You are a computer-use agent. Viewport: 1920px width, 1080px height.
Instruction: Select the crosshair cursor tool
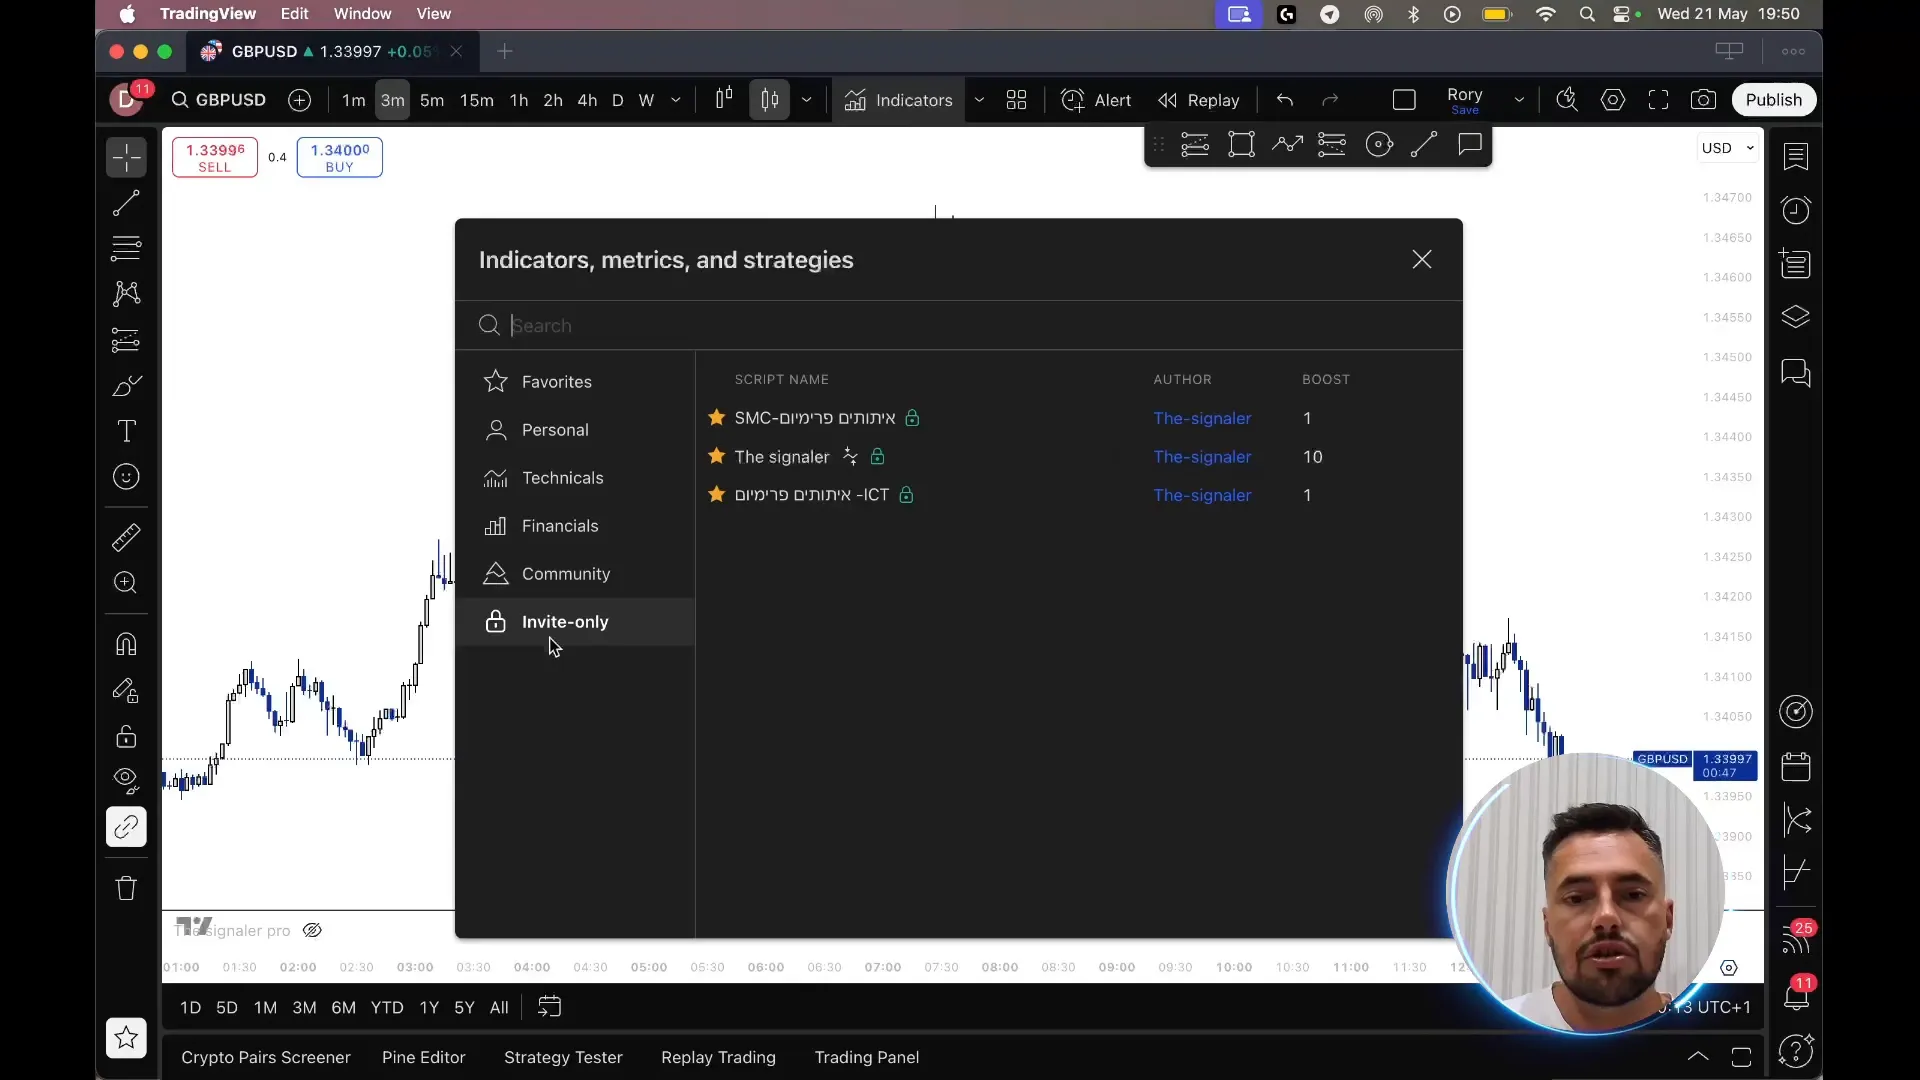click(126, 157)
